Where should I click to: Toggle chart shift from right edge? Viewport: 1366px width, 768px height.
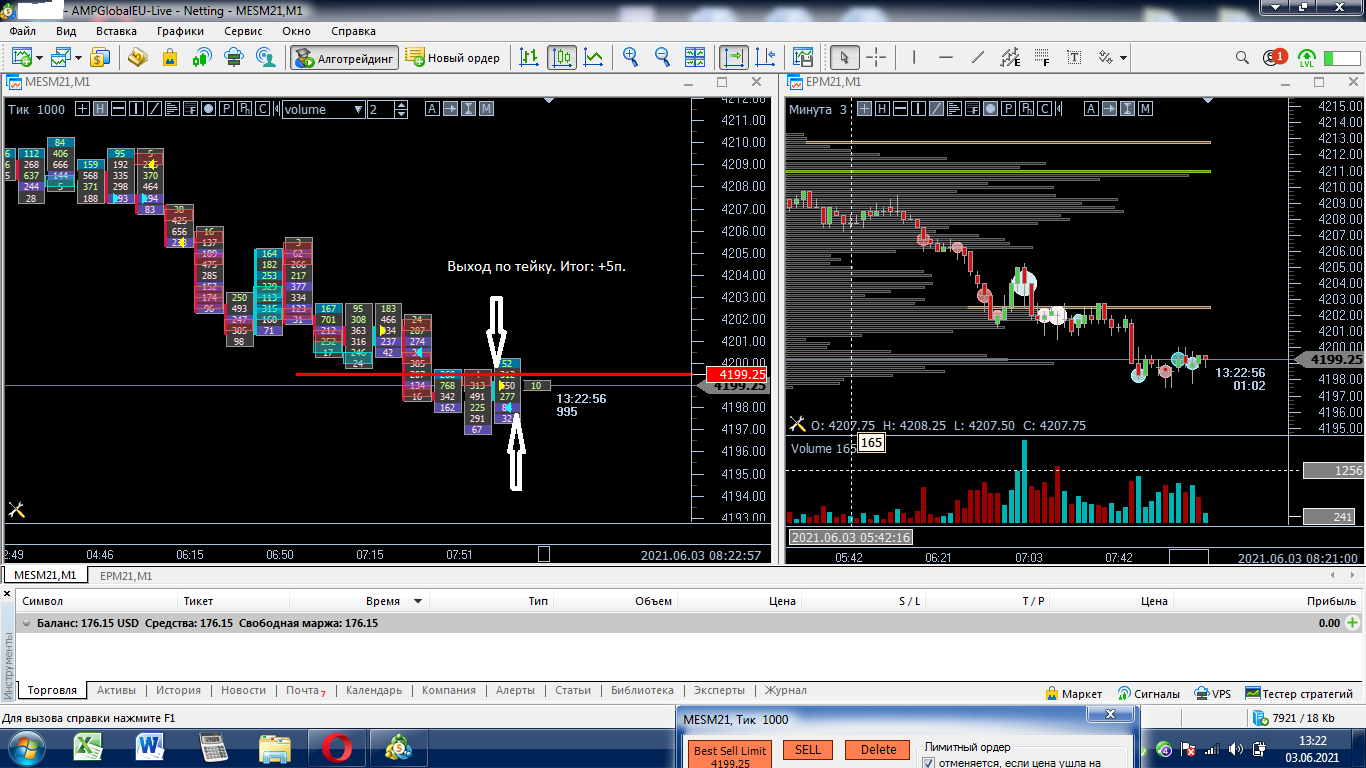click(x=766, y=57)
